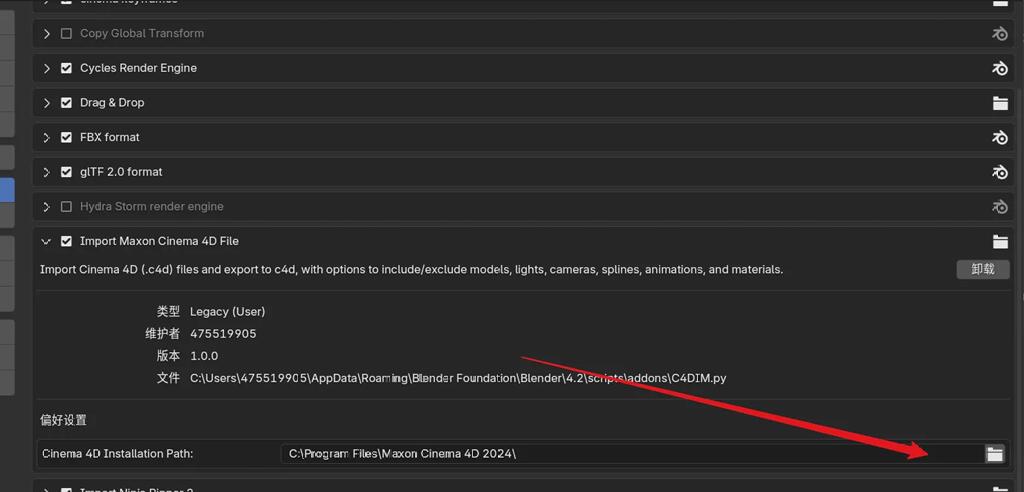This screenshot has width=1024, height=492.
Task: Uncheck the Drag & Drop add-on
Action: coord(66,103)
